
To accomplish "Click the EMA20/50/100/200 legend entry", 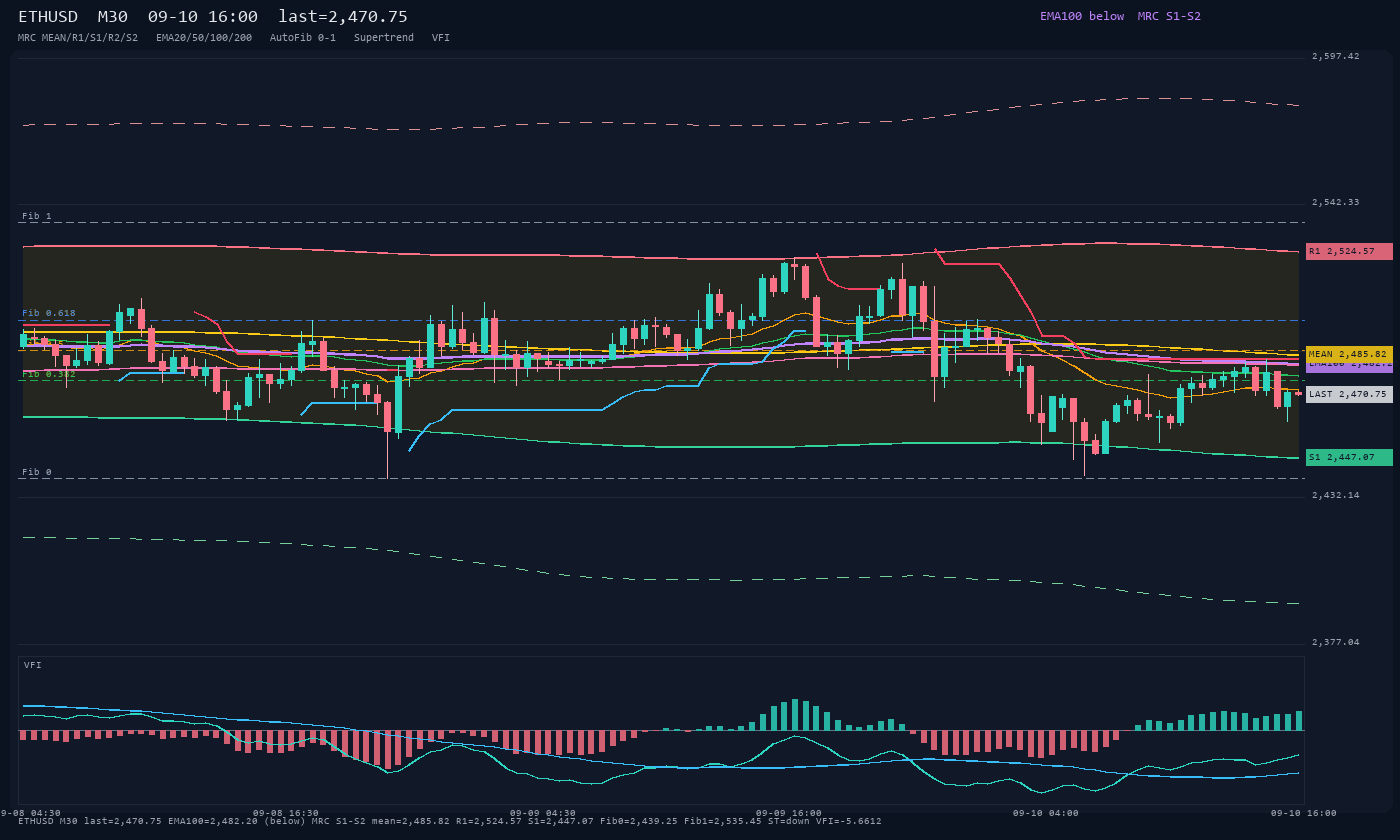I will pyautogui.click(x=204, y=37).
